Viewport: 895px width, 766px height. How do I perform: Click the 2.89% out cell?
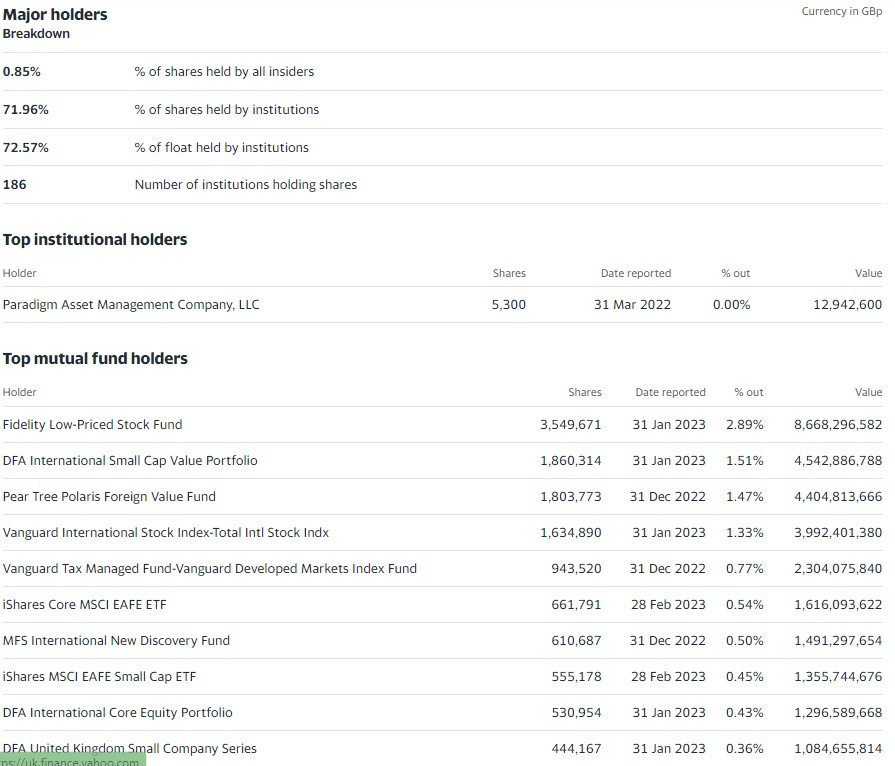[x=744, y=425]
